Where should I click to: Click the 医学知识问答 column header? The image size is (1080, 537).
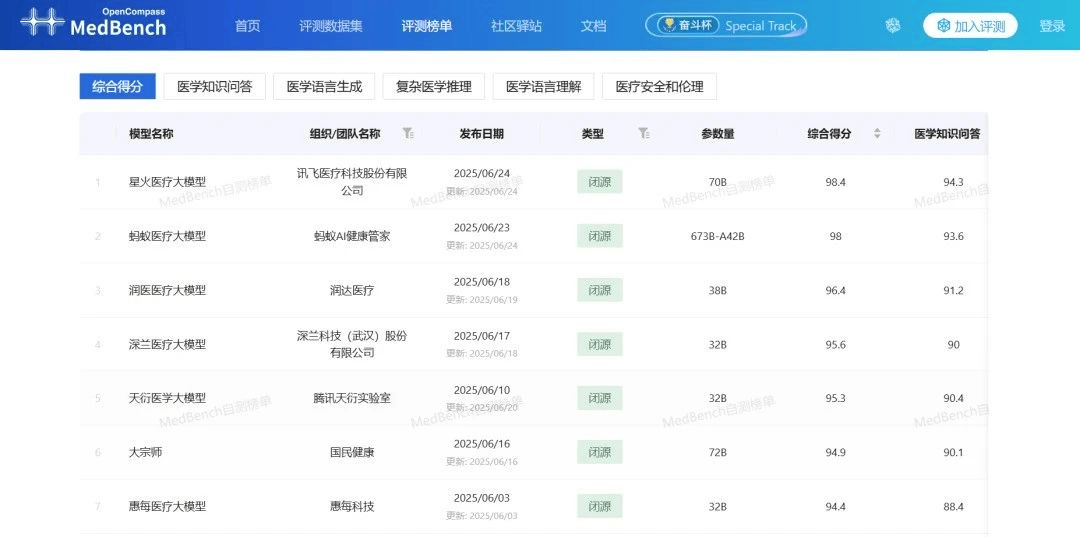pos(947,134)
